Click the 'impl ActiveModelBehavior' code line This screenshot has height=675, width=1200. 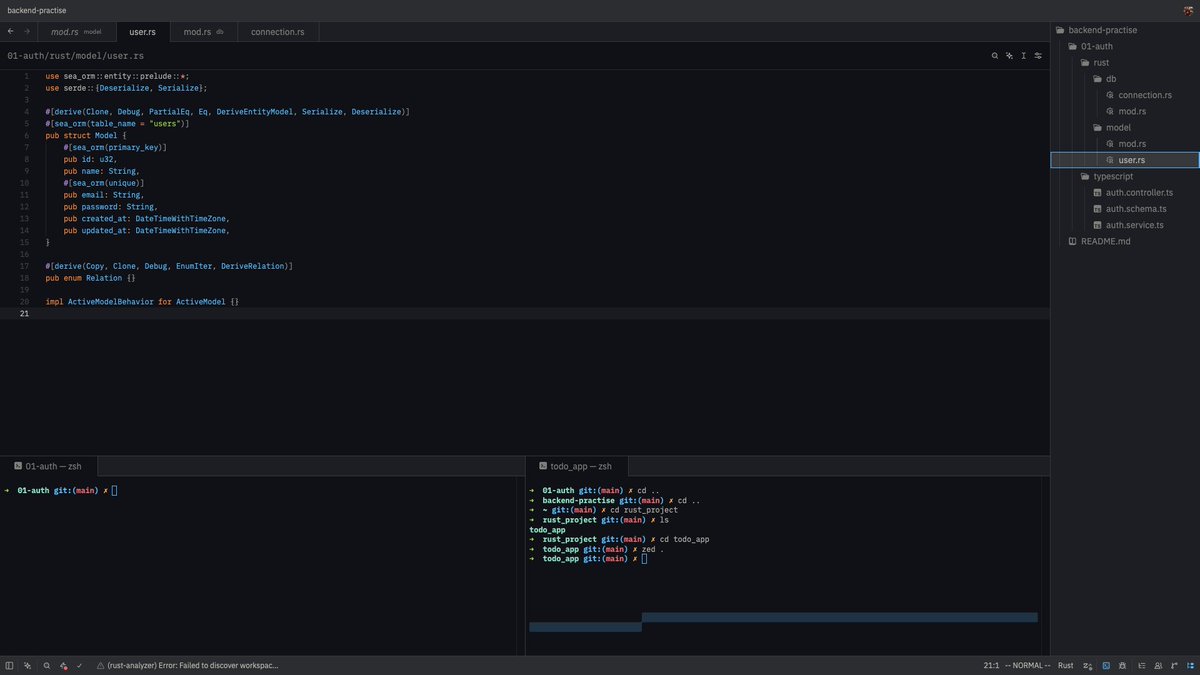[x=142, y=301]
